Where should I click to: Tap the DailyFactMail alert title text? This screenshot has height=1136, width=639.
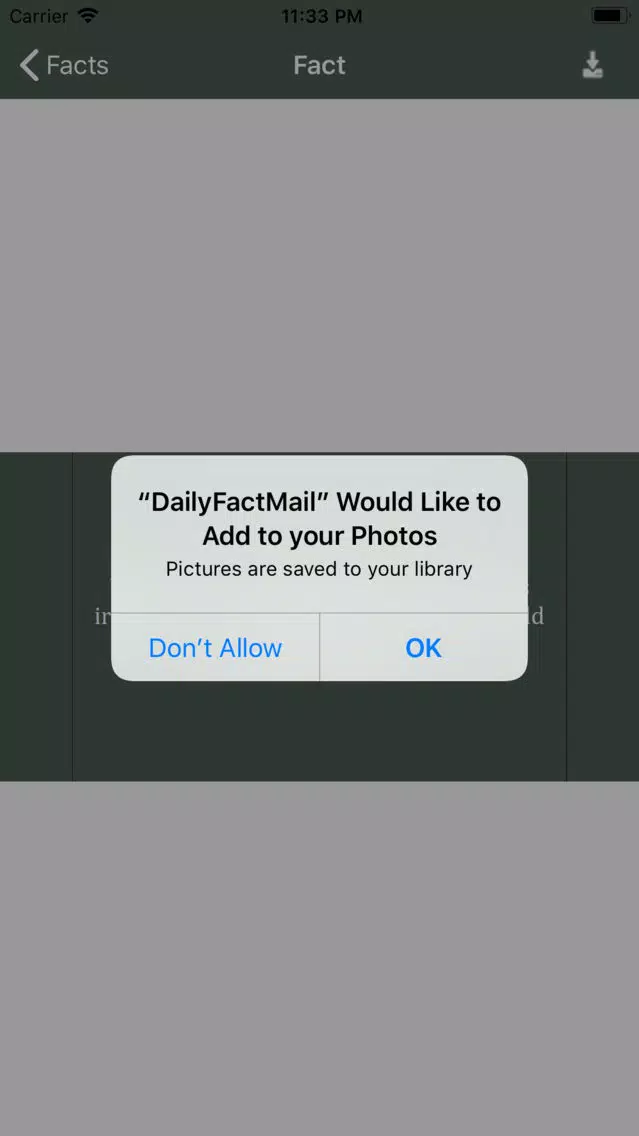tap(320, 519)
